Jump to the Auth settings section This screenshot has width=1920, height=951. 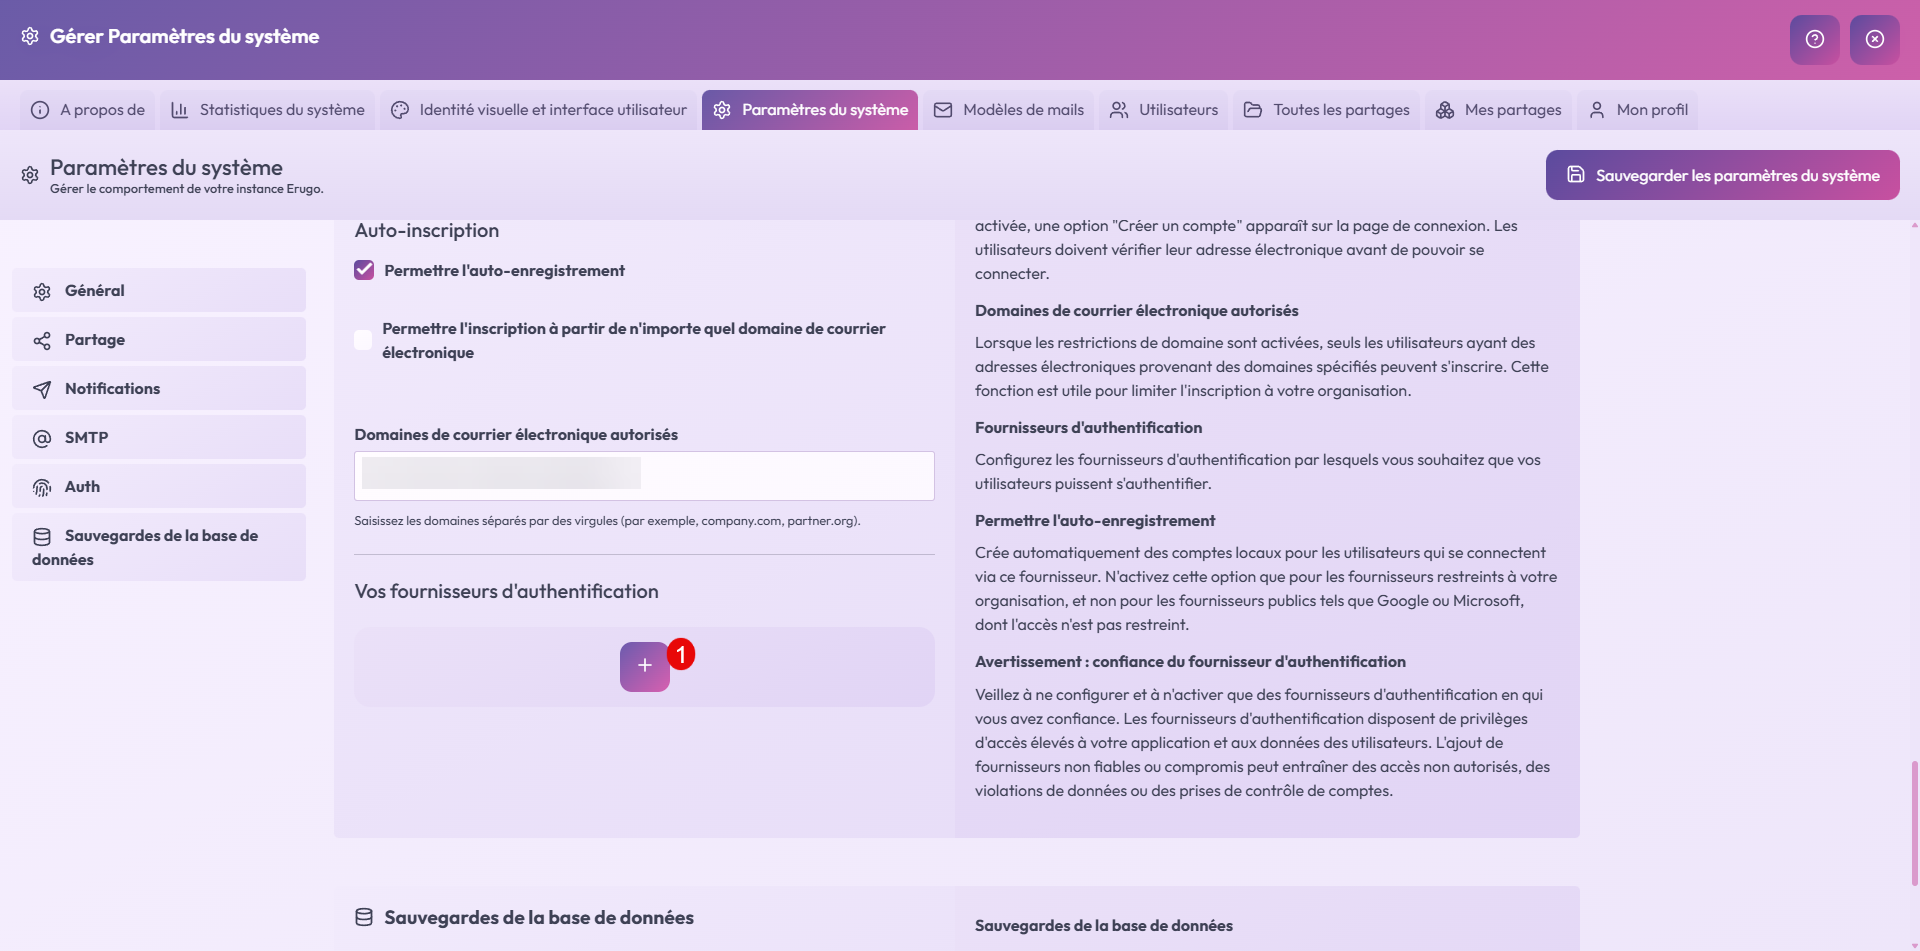click(x=159, y=487)
